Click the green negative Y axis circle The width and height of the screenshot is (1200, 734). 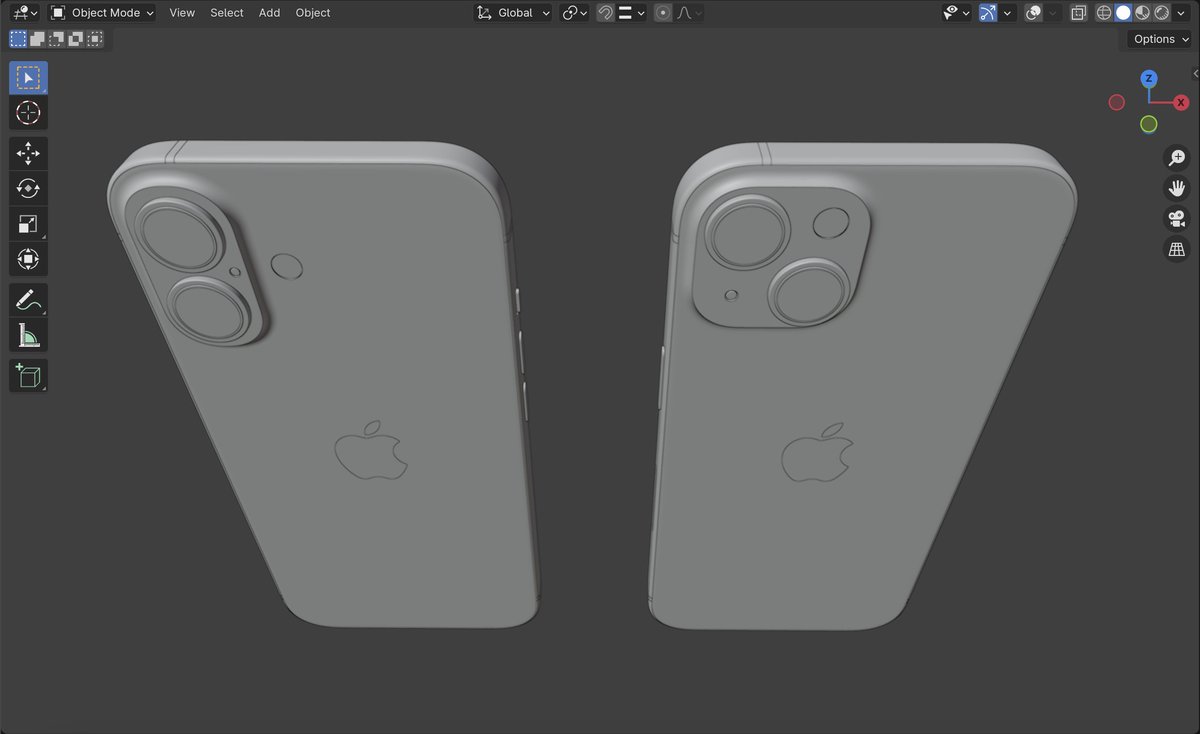click(1149, 124)
